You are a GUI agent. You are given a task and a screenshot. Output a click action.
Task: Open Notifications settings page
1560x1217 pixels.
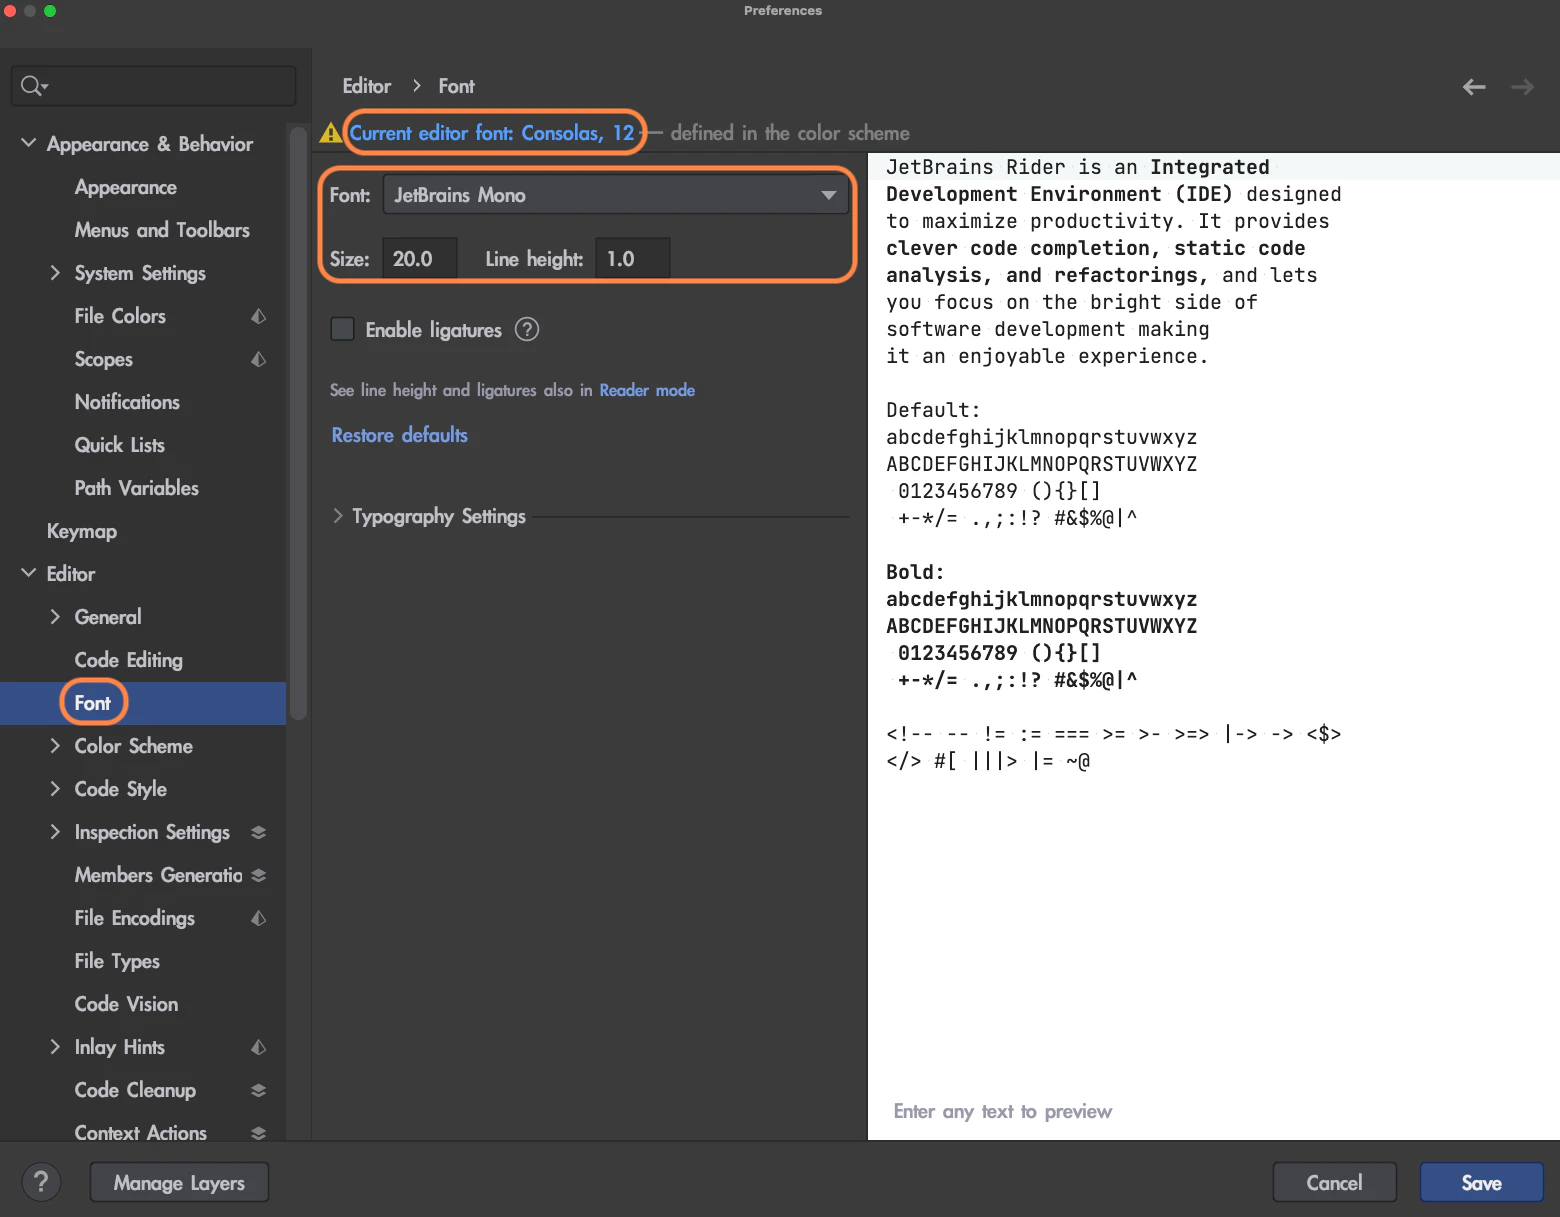[127, 402]
